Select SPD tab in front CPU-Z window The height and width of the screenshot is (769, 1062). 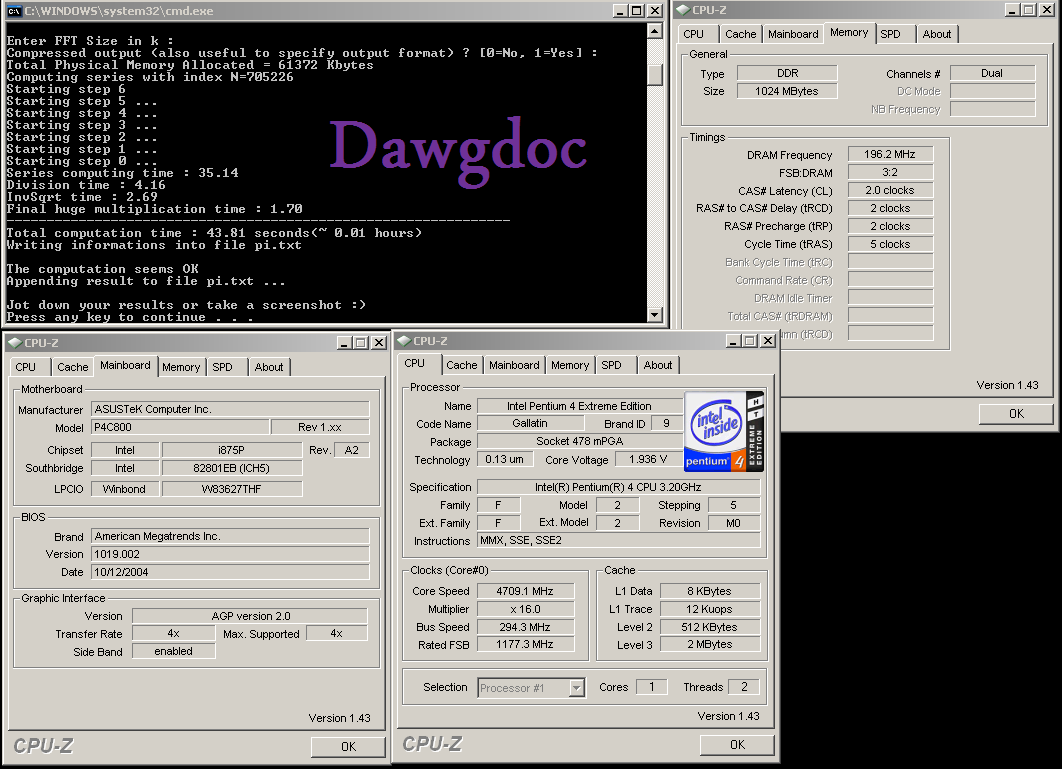coord(611,365)
